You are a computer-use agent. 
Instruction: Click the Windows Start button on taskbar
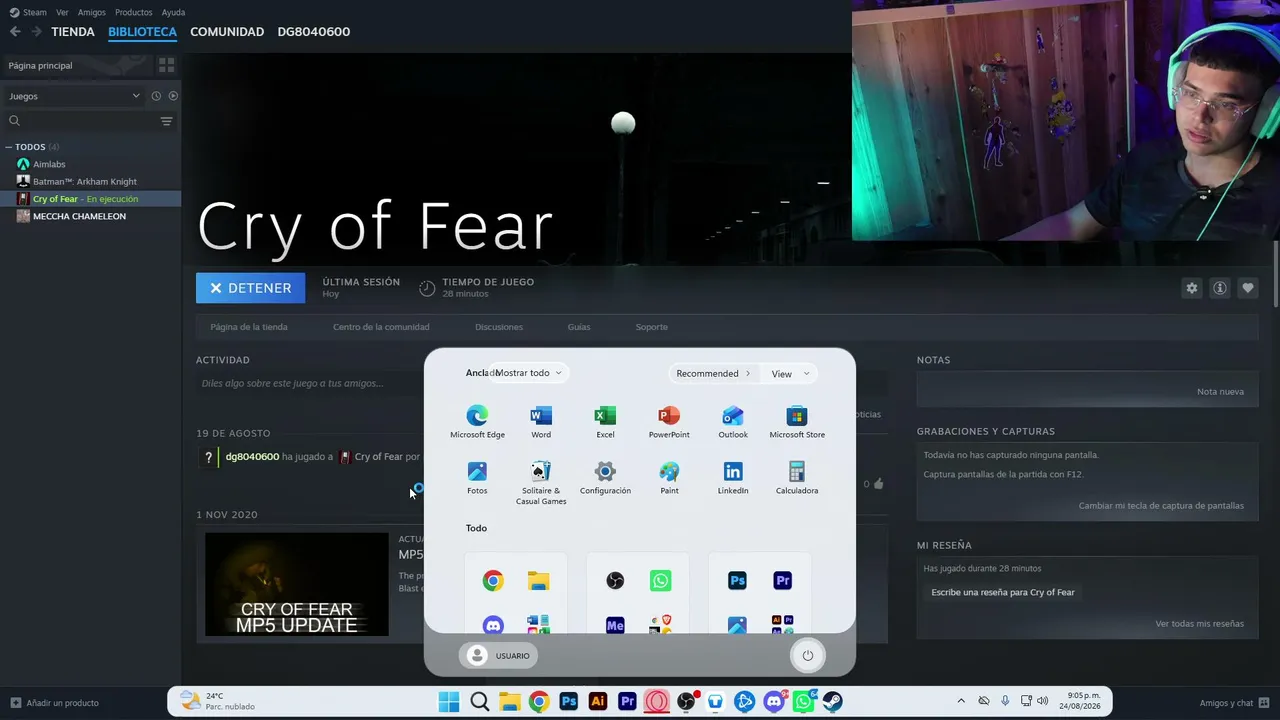pos(449,702)
